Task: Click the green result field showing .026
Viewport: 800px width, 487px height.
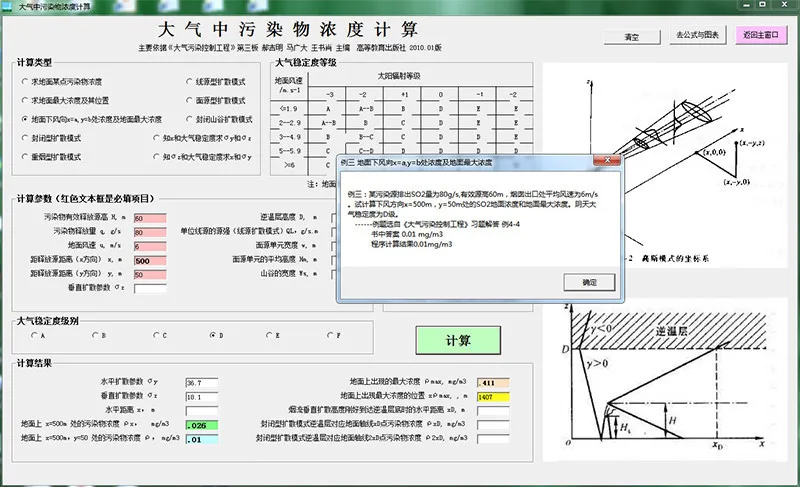Action: click(202, 425)
